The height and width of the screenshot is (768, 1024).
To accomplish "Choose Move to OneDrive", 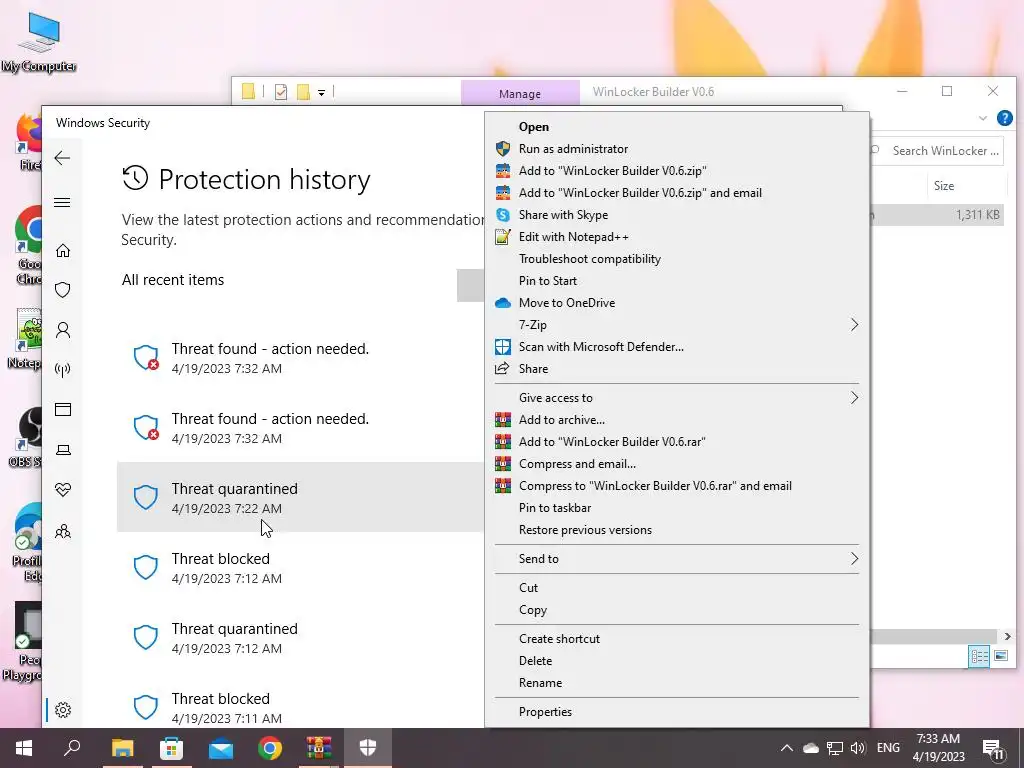I will point(677,303).
